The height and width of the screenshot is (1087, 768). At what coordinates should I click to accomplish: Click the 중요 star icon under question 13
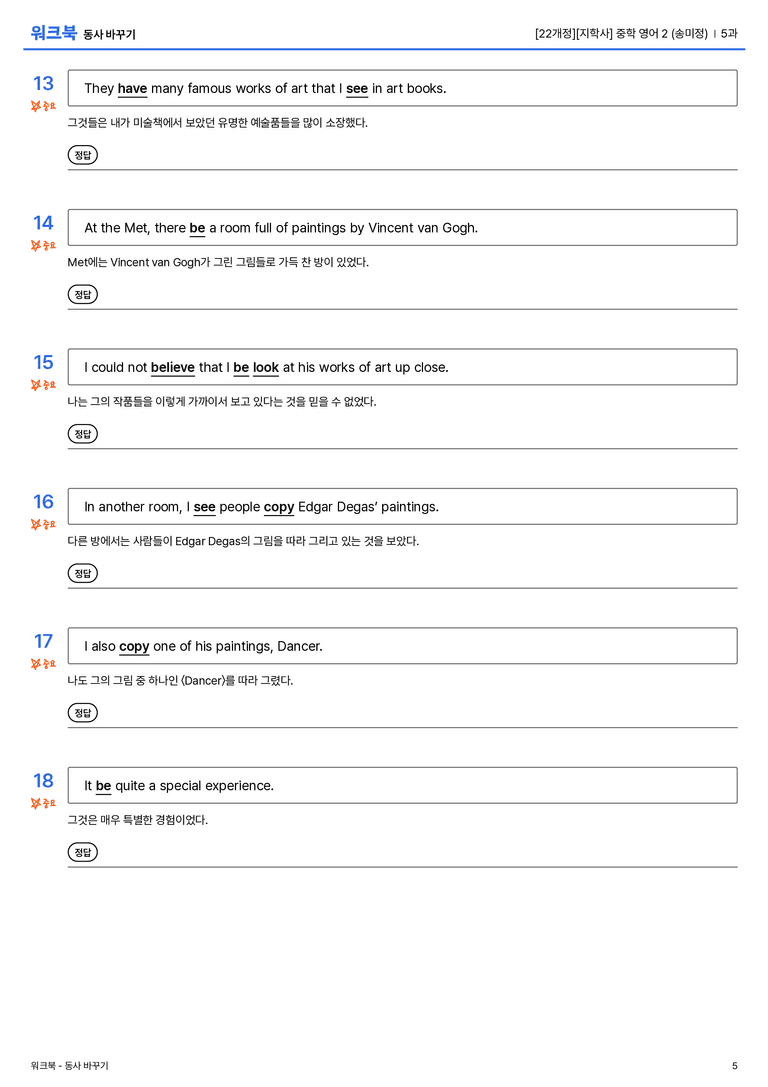(x=43, y=106)
